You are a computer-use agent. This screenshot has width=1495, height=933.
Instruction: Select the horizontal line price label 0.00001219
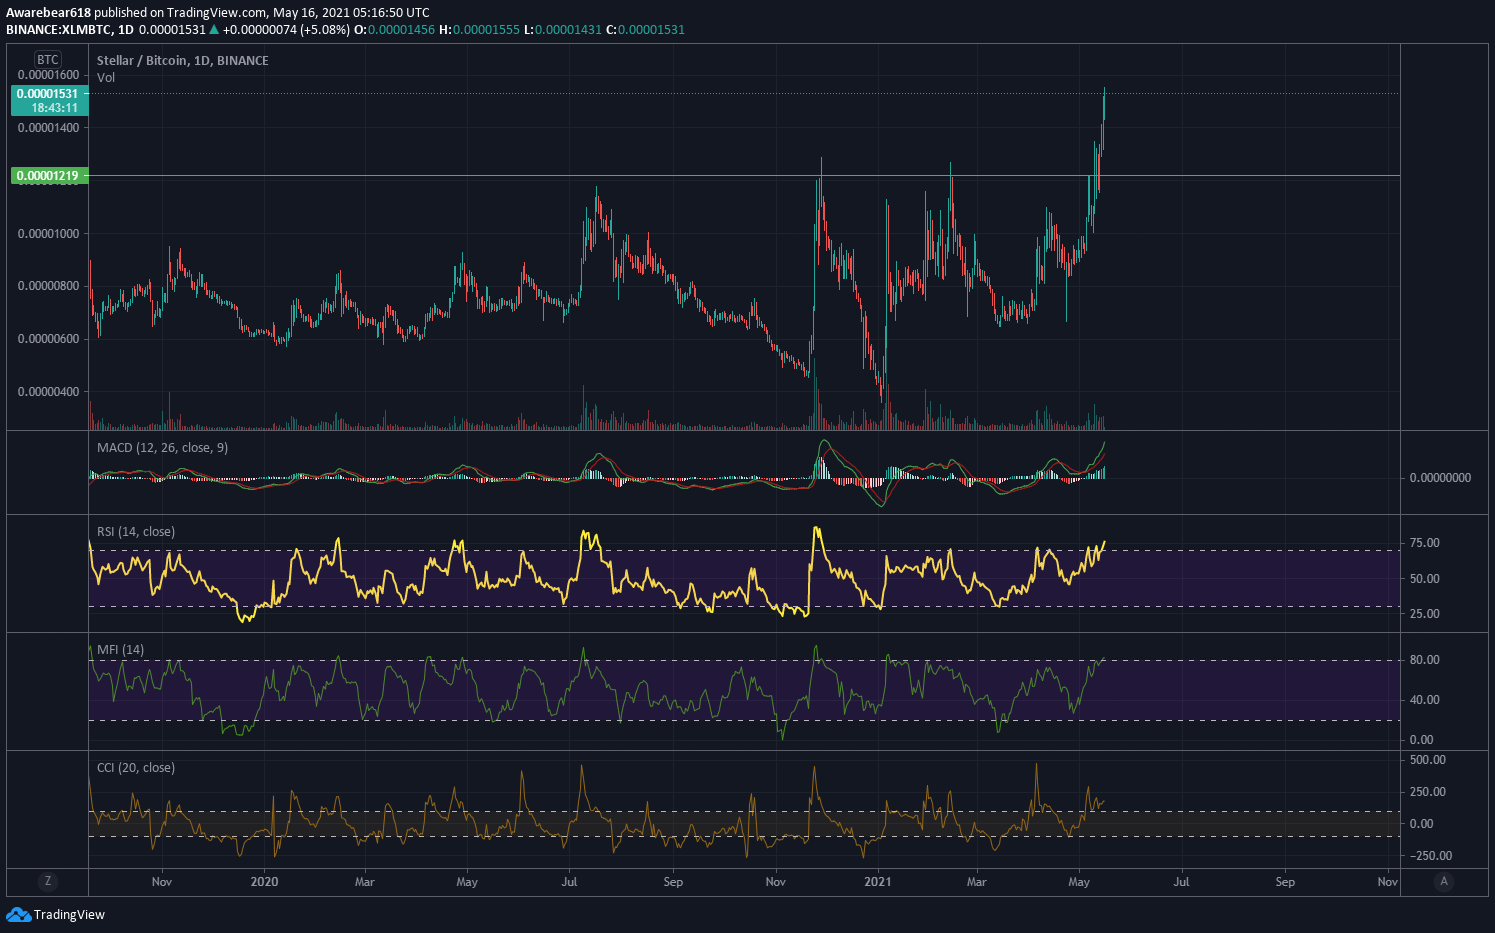tap(49, 176)
